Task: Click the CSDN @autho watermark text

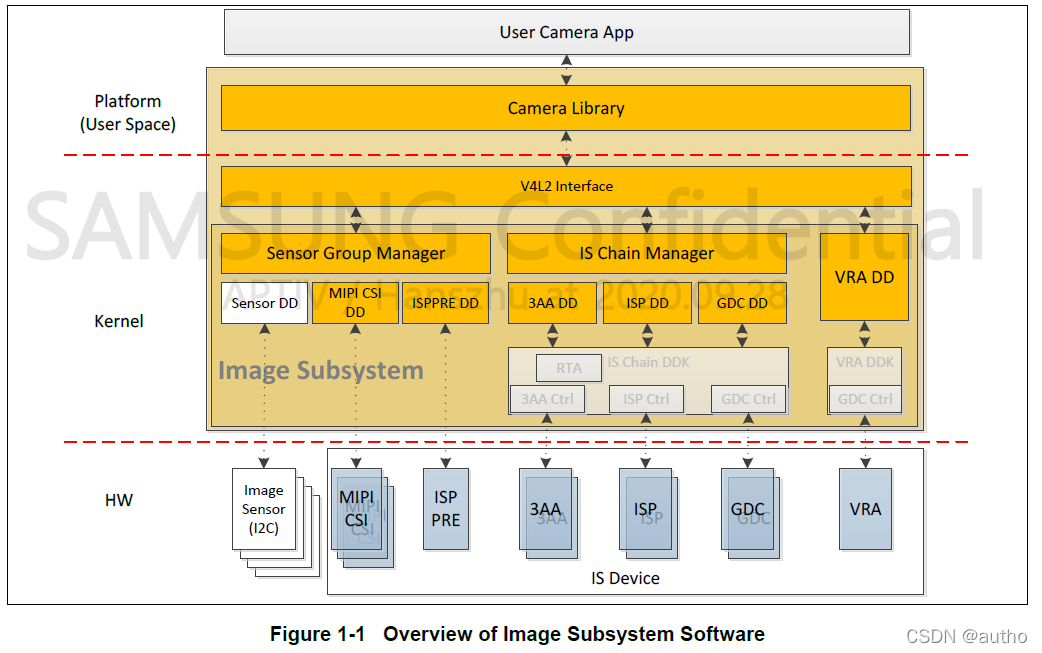Action: [967, 636]
